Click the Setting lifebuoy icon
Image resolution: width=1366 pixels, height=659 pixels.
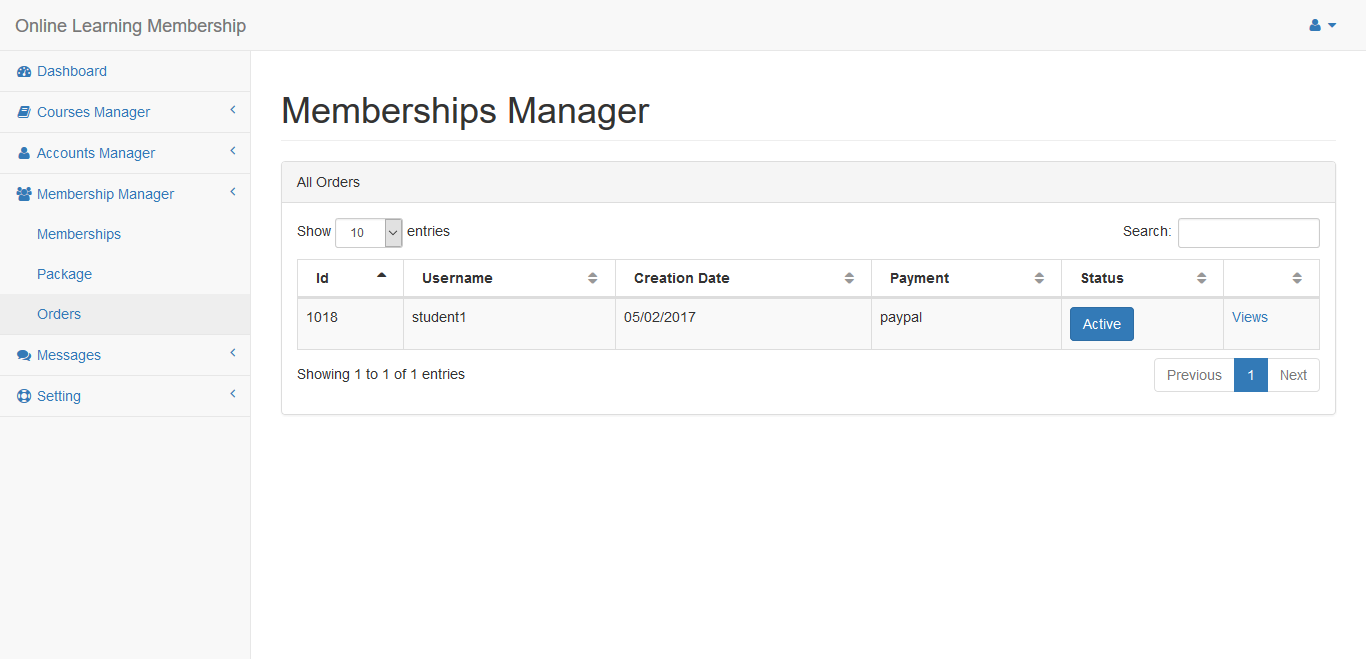(24, 397)
